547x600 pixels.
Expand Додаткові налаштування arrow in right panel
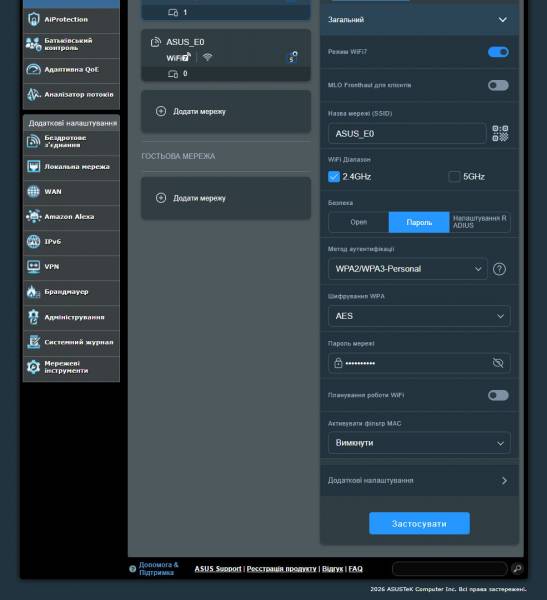(504, 480)
